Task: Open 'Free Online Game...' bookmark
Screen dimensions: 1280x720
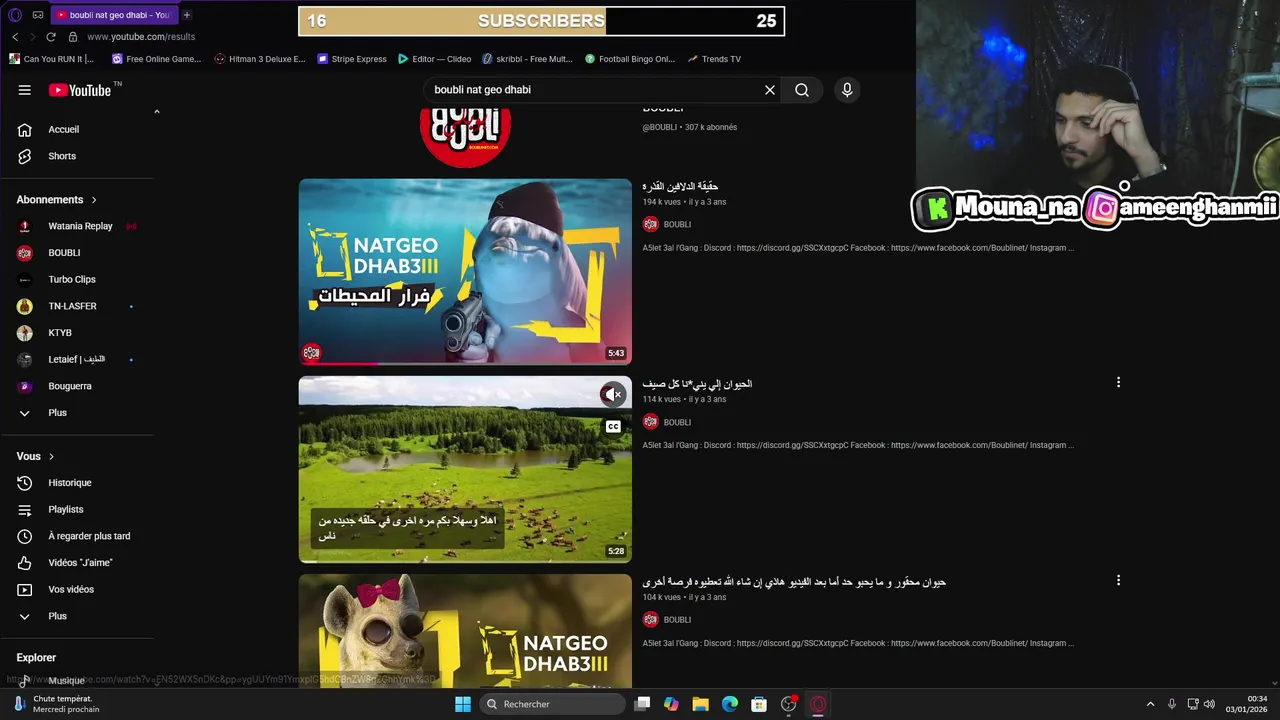Action: click(157, 59)
